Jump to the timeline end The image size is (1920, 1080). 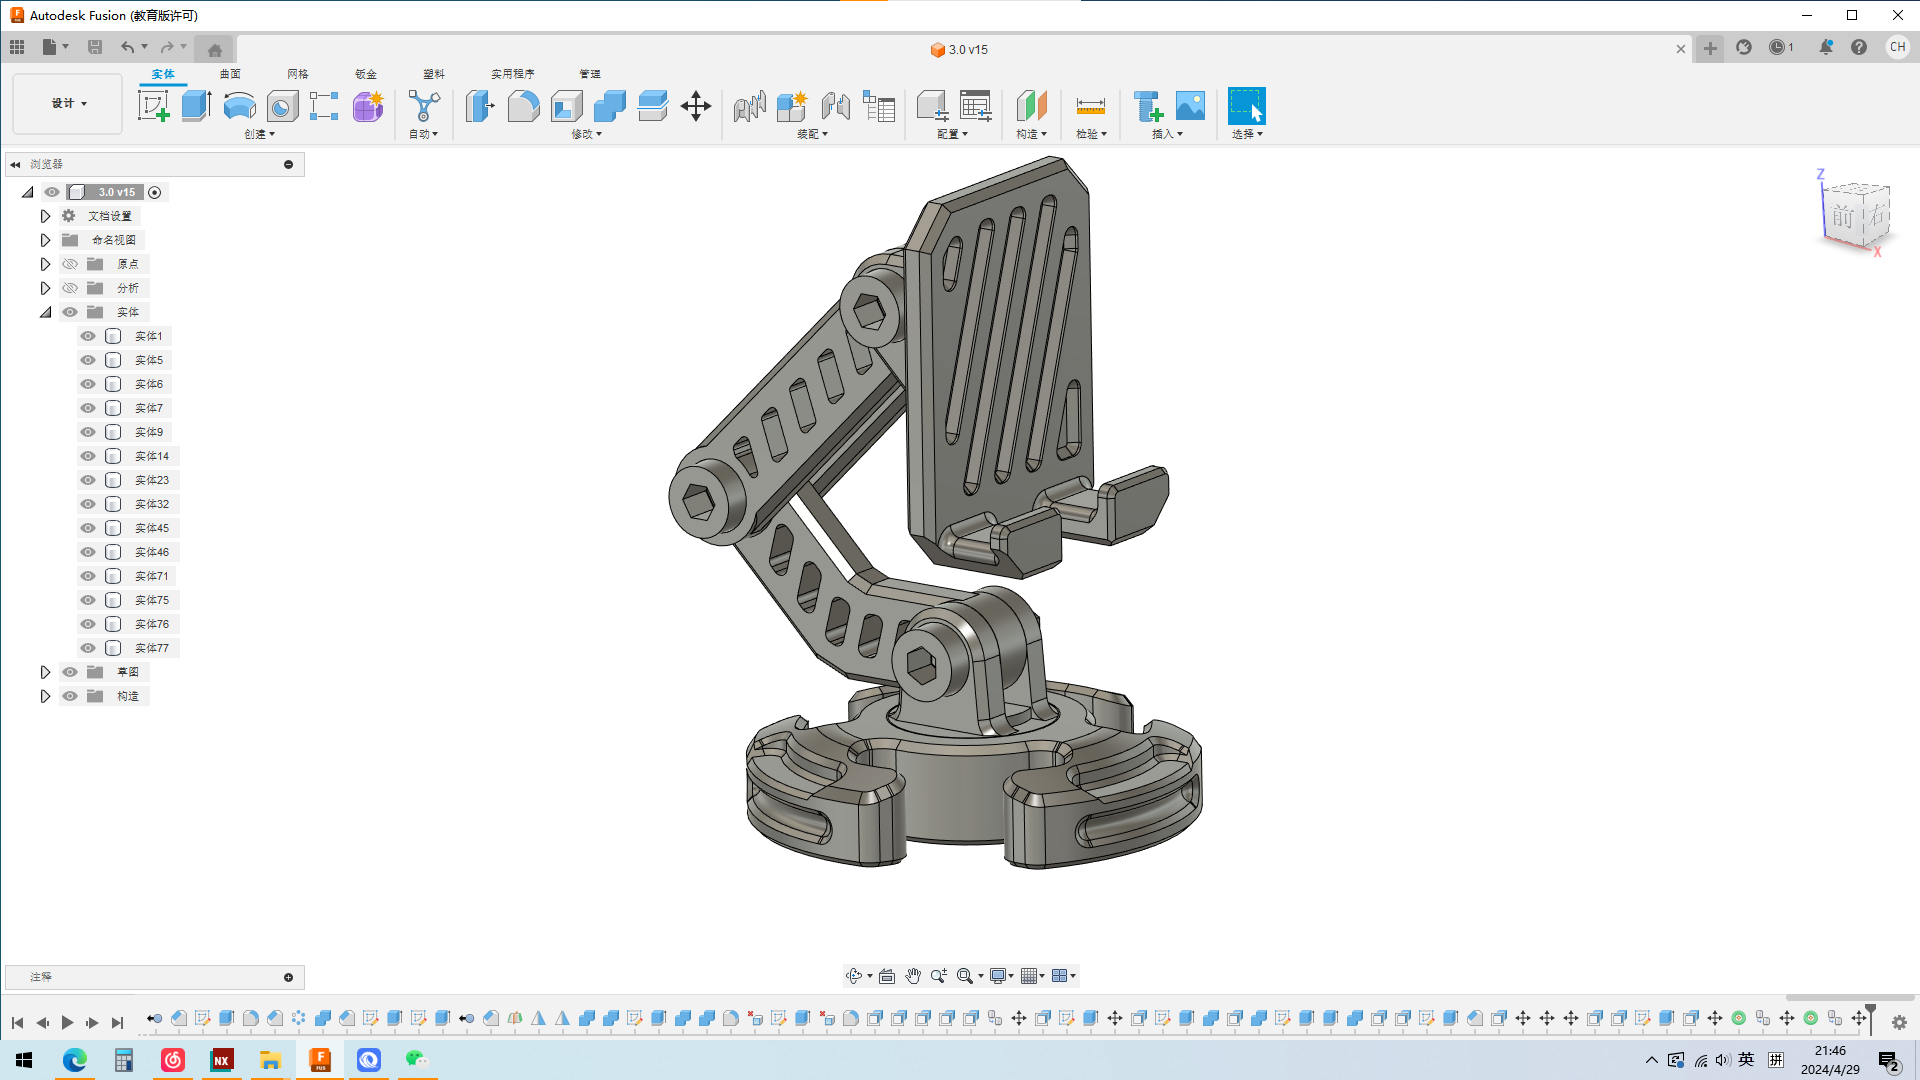click(x=117, y=1022)
